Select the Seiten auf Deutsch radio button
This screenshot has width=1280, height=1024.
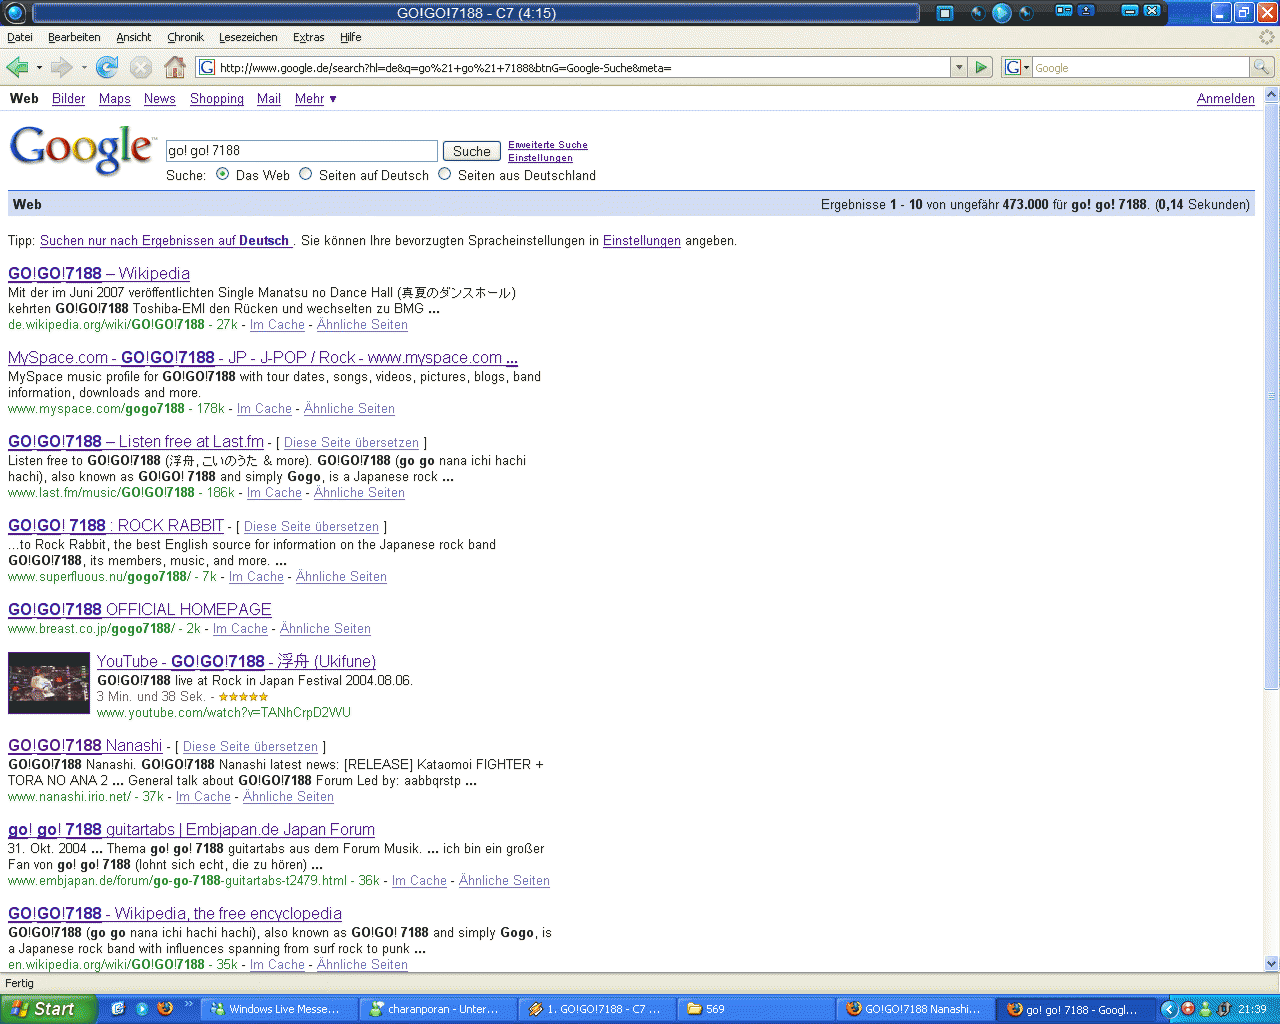tap(306, 174)
